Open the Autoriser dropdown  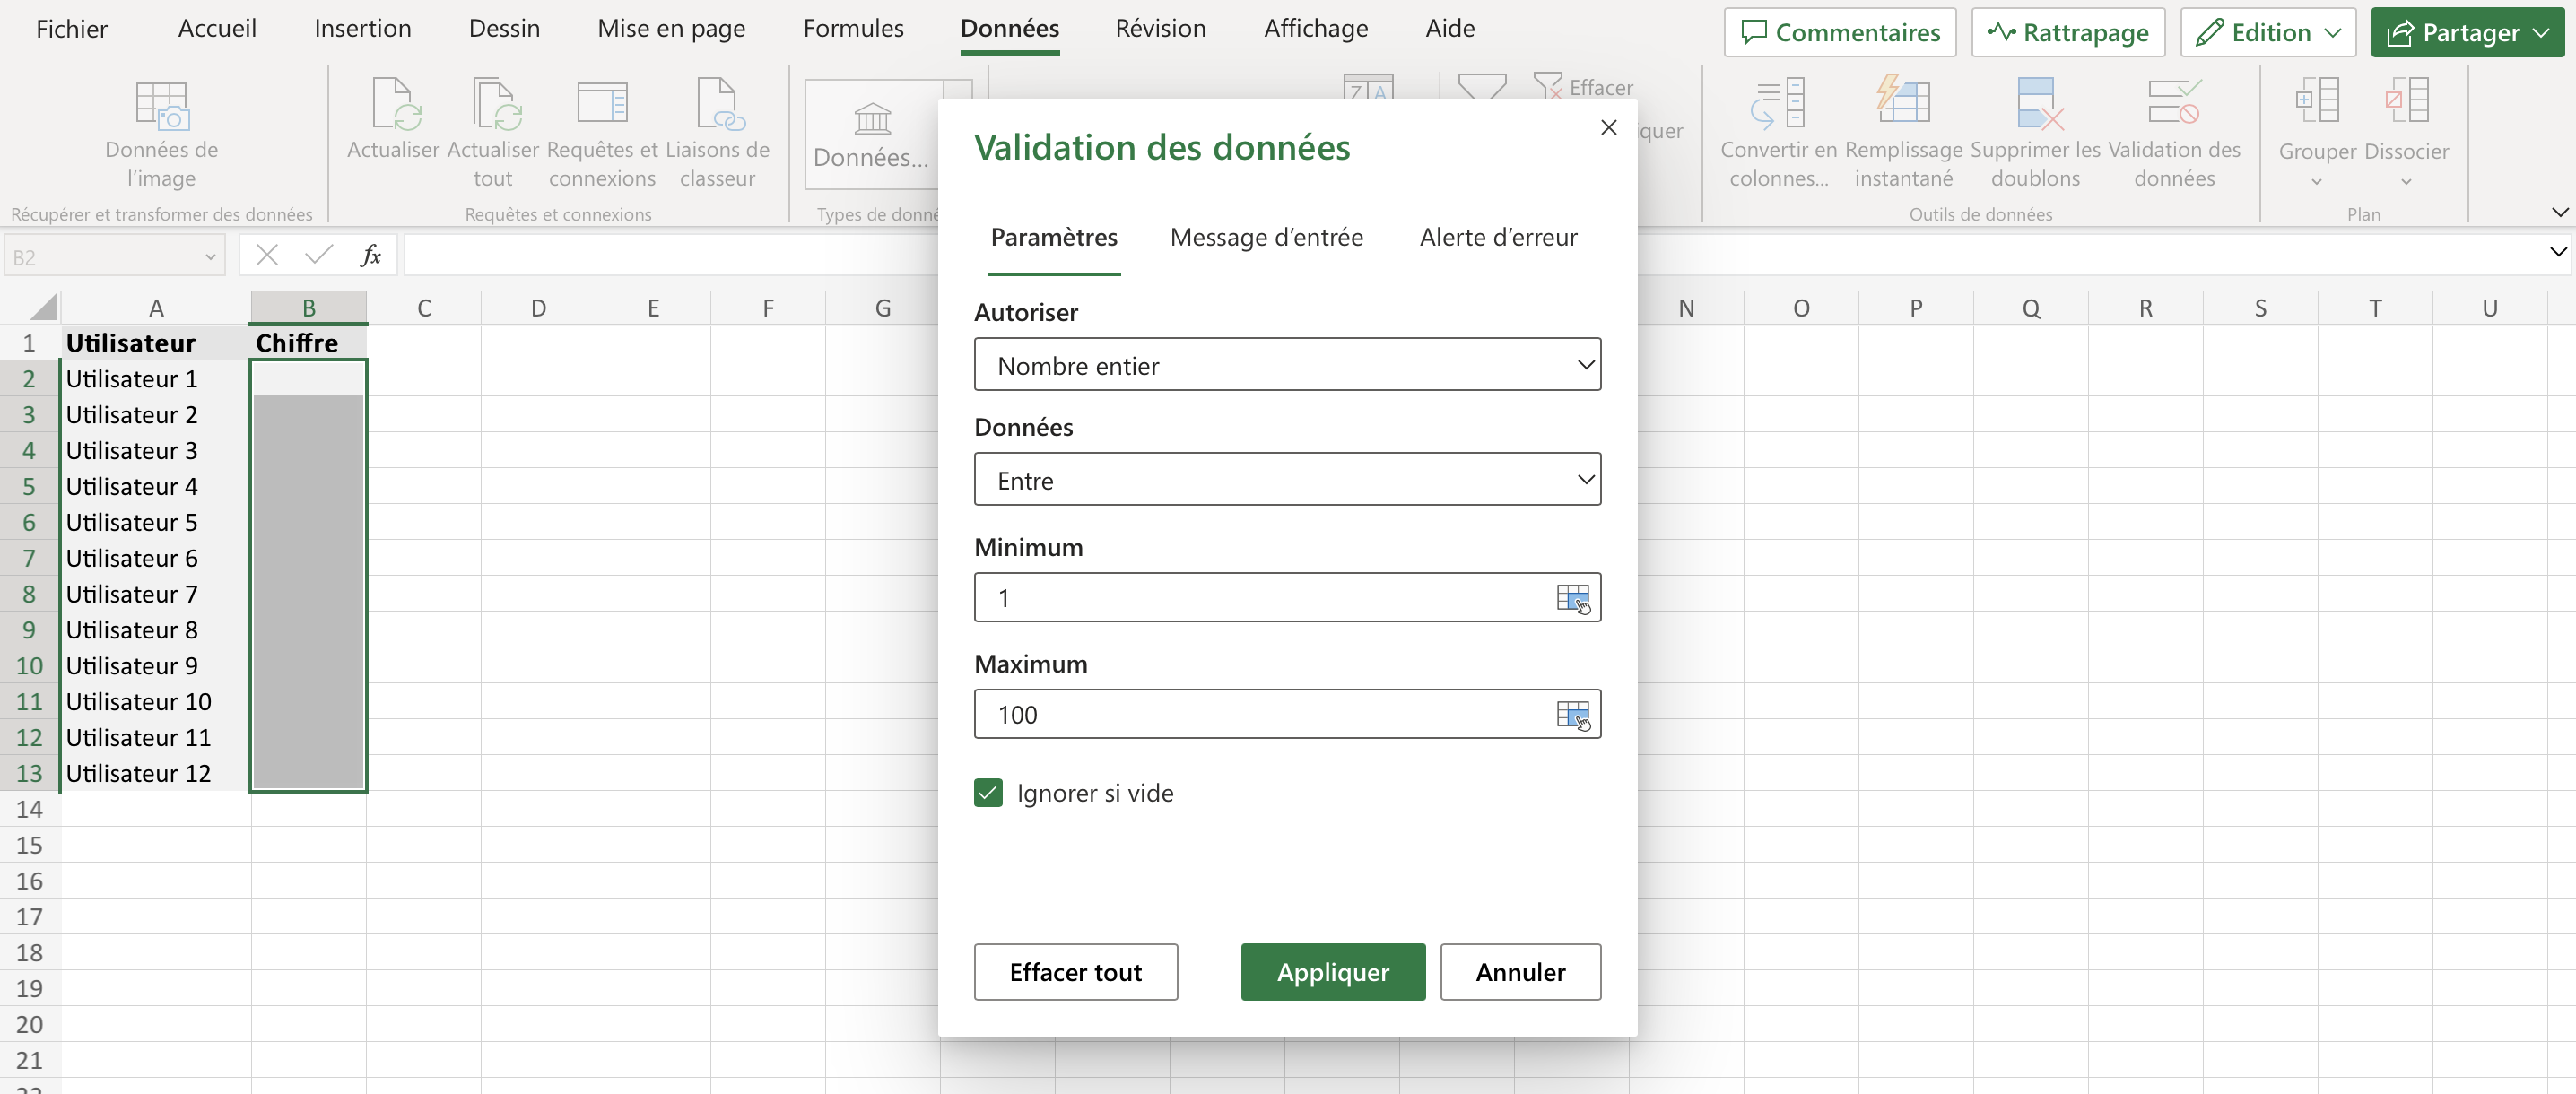pos(1286,365)
